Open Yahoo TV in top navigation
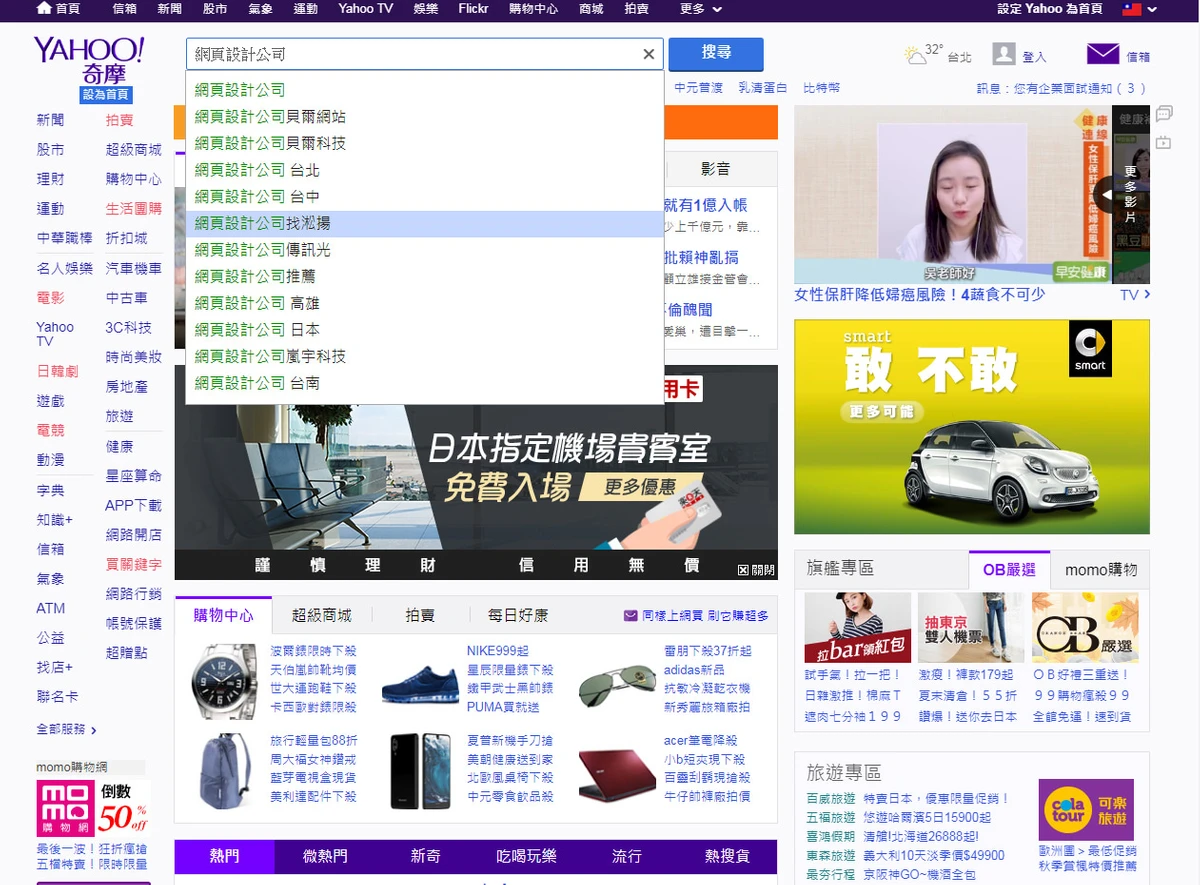This screenshot has height=885, width=1200. [x=365, y=9]
